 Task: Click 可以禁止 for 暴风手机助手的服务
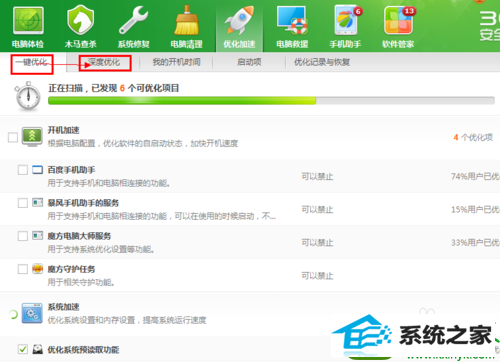(x=317, y=210)
